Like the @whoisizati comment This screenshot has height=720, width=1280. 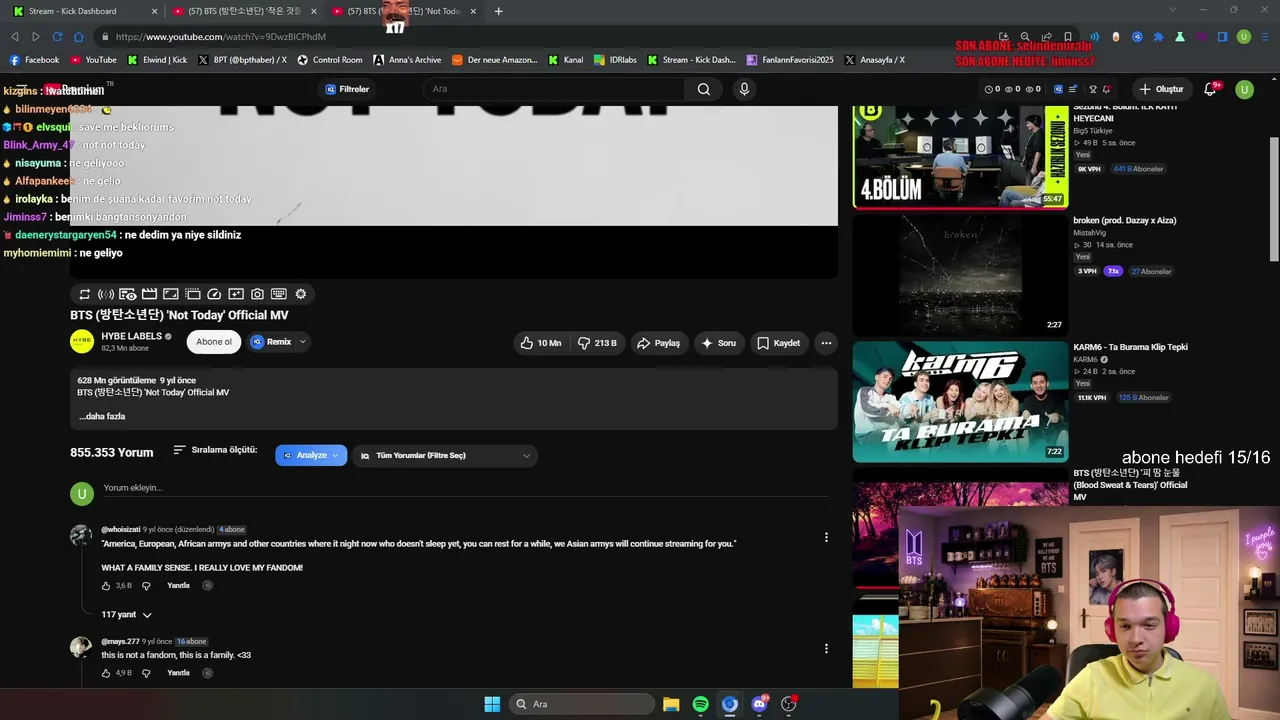tap(107, 586)
